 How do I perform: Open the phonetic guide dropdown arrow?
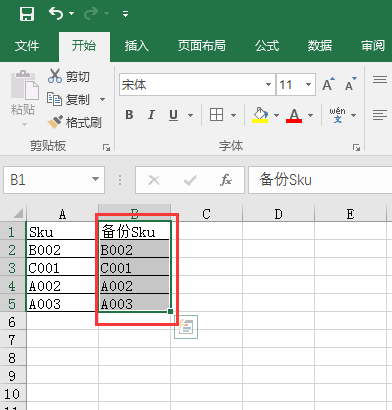tap(354, 115)
